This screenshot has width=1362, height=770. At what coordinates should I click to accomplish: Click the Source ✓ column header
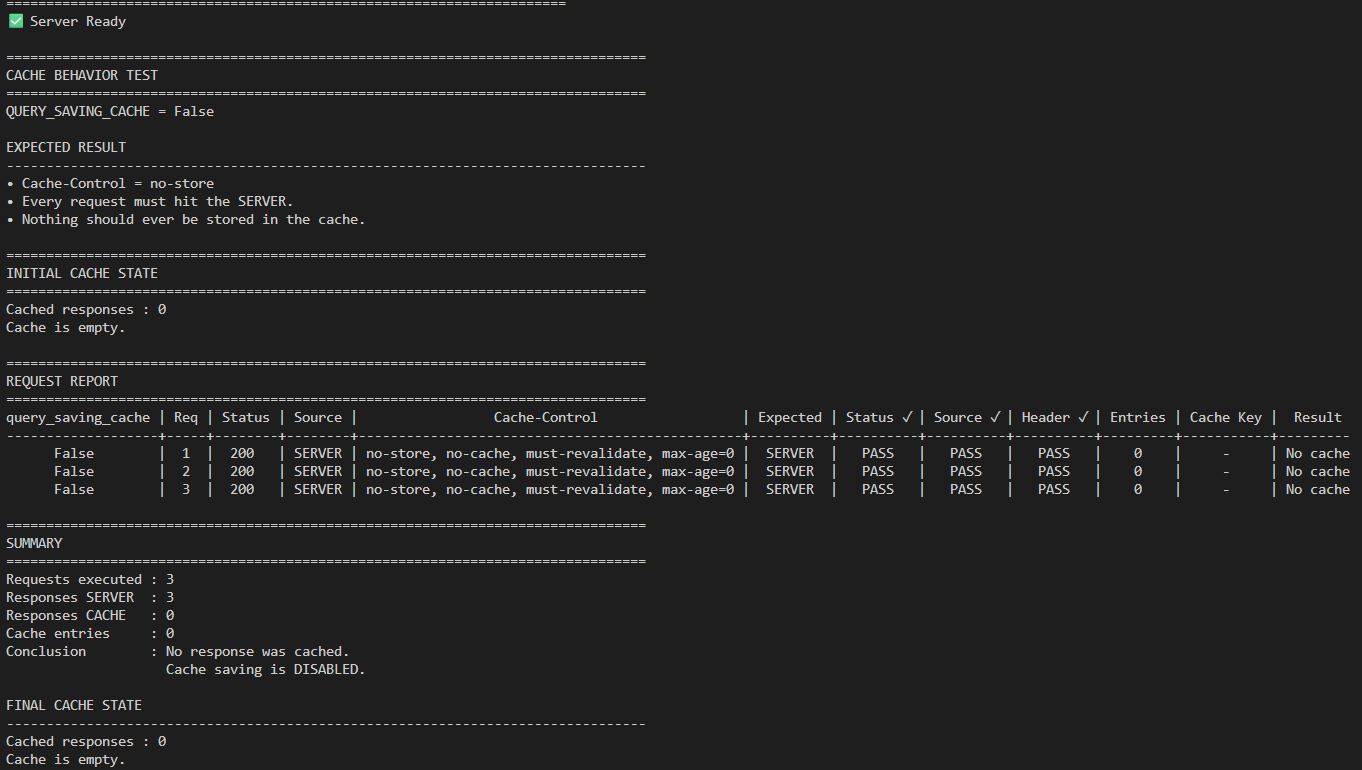coord(966,417)
